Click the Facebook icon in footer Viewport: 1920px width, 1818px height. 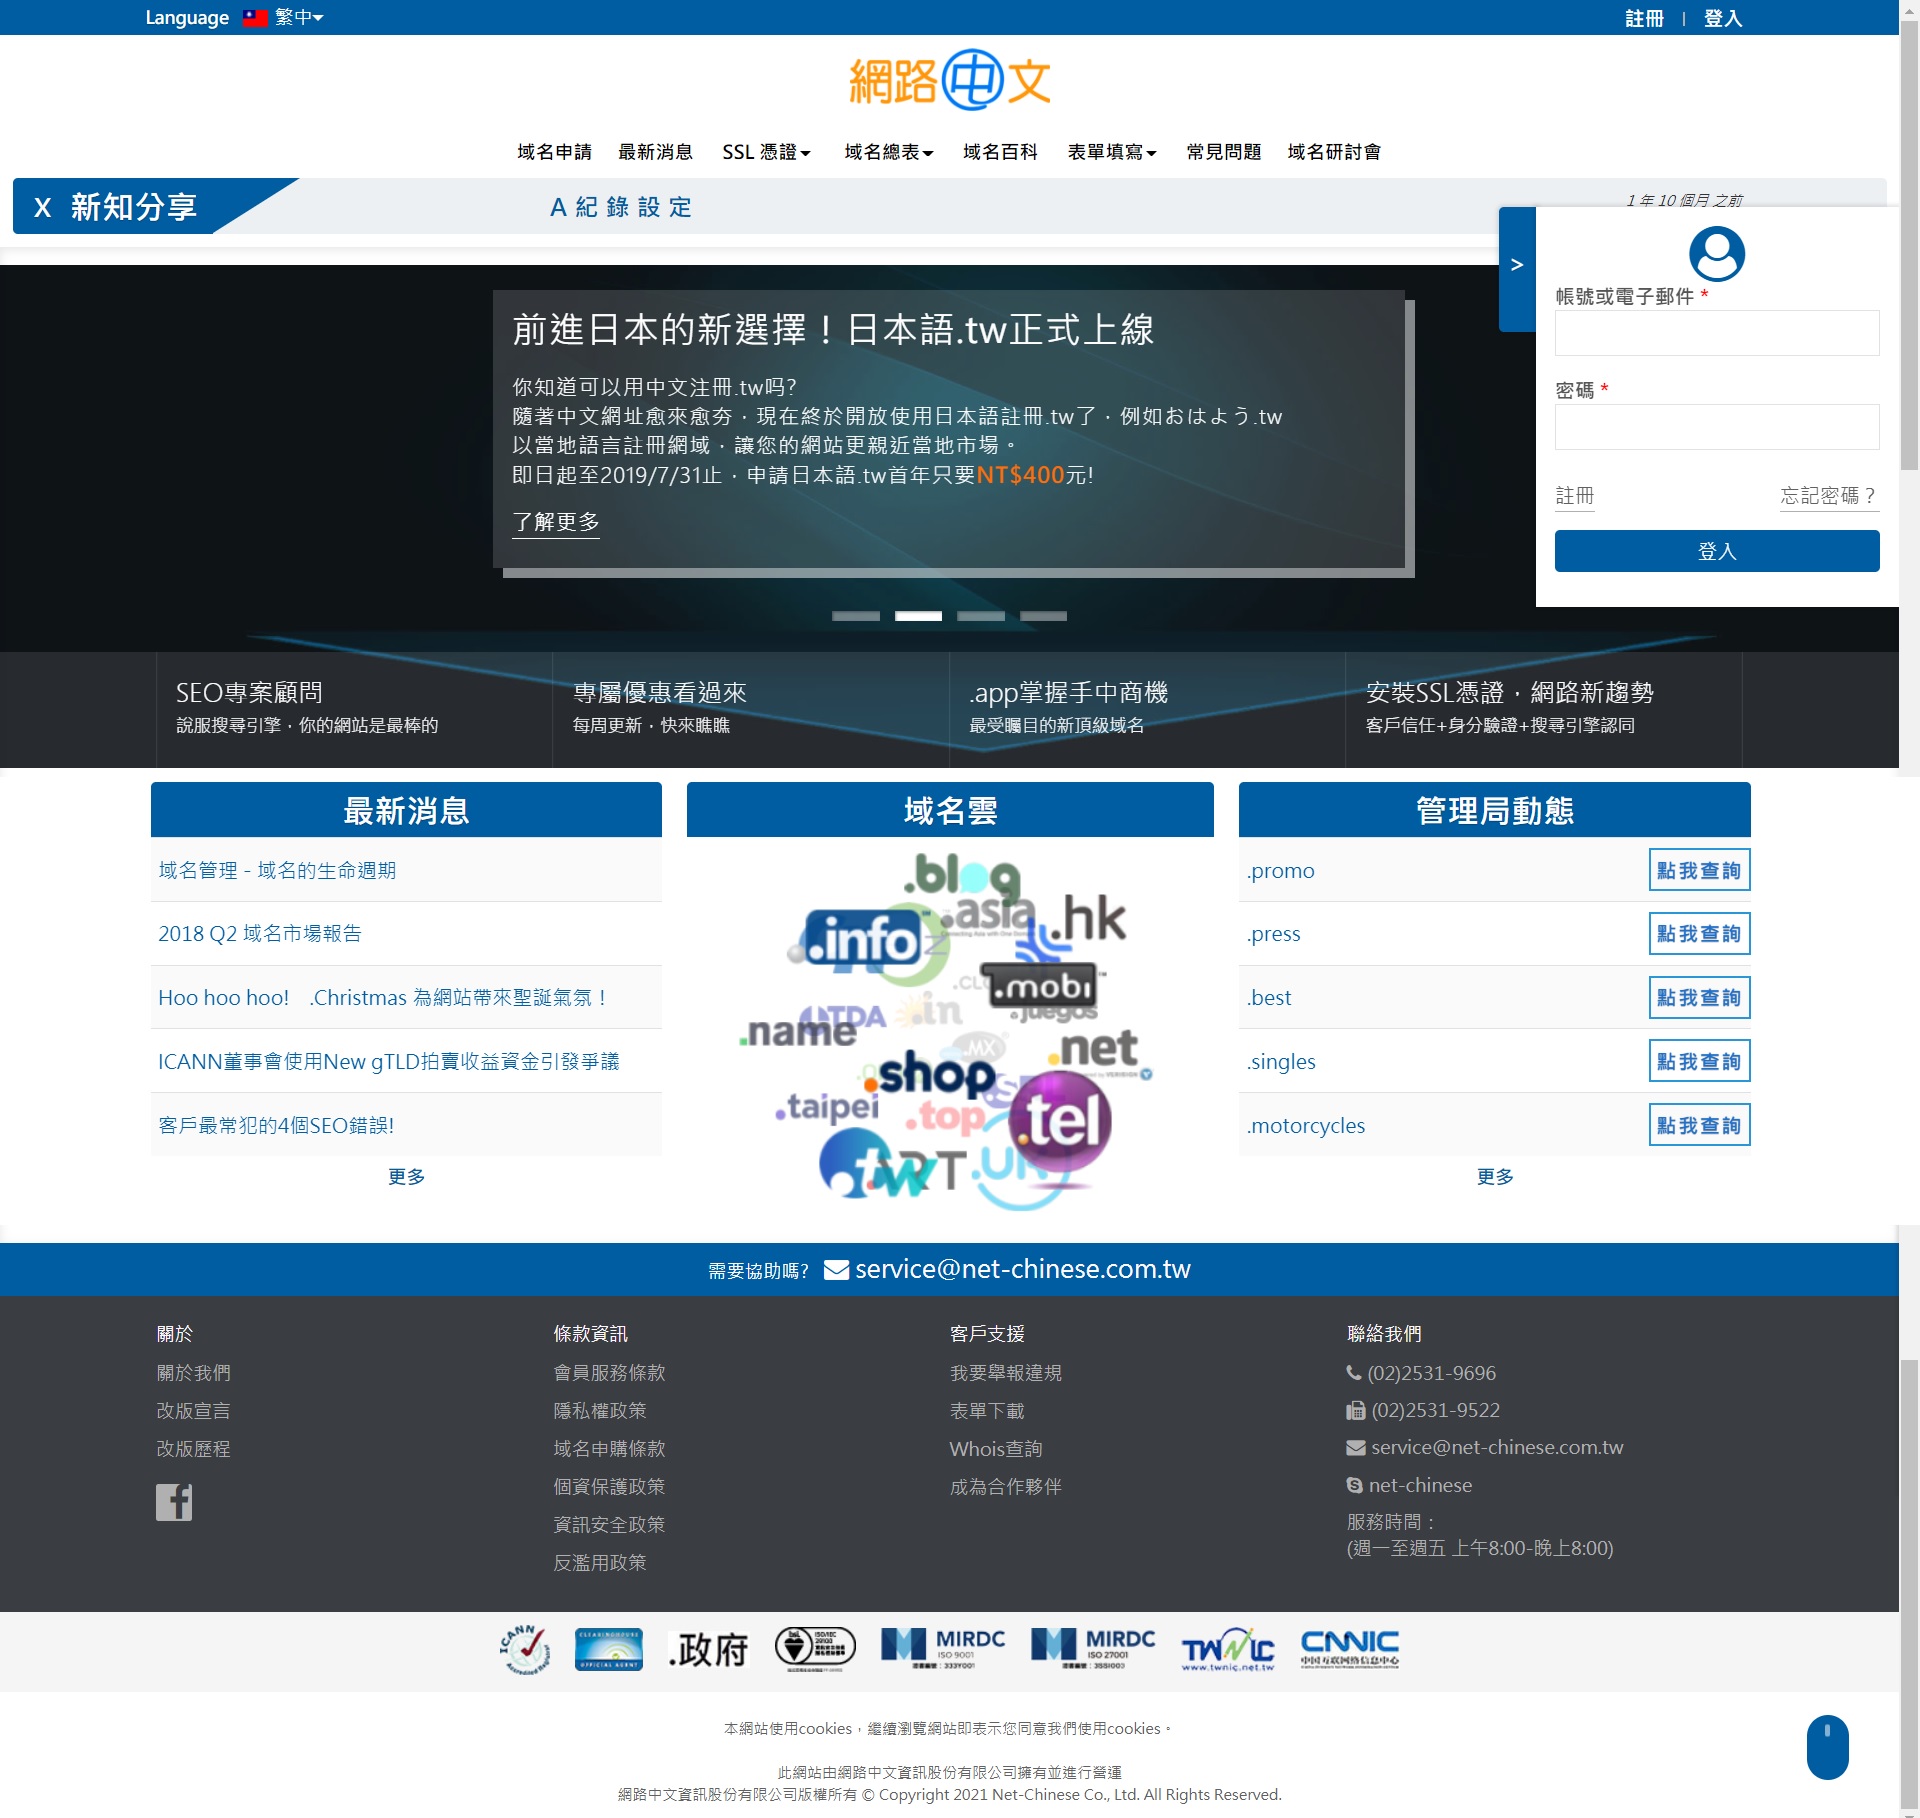[x=173, y=1502]
